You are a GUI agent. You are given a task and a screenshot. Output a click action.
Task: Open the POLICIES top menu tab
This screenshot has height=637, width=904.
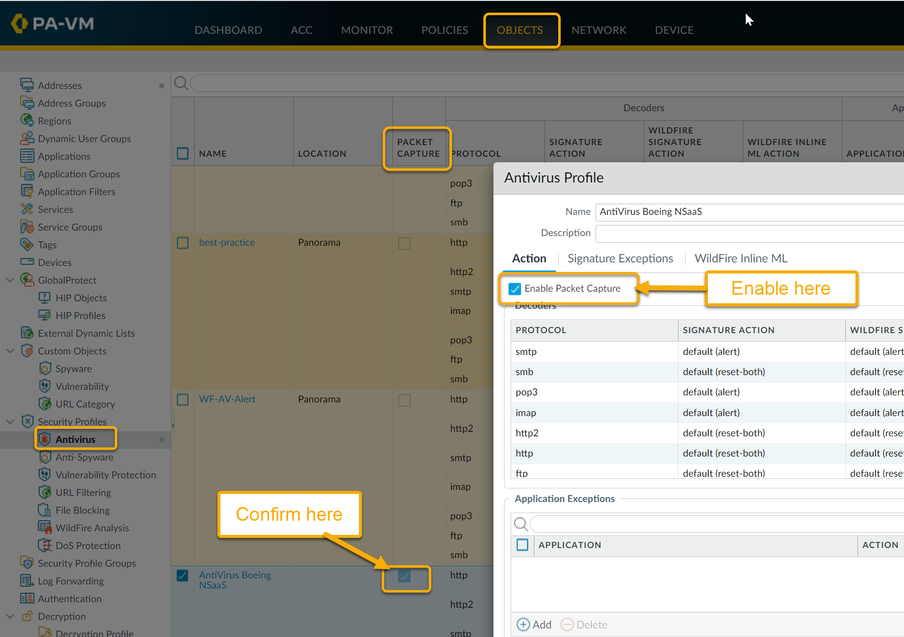click(x=444, y=30)
